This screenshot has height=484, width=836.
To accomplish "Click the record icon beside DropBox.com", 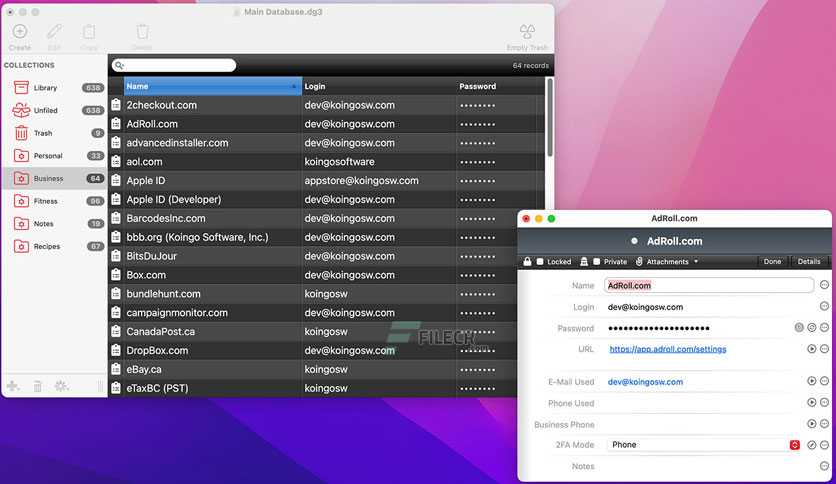I will [116, 350].
